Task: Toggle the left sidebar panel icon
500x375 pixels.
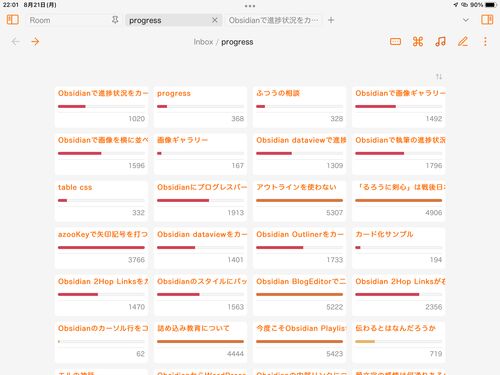Action: tap(13, 20)
